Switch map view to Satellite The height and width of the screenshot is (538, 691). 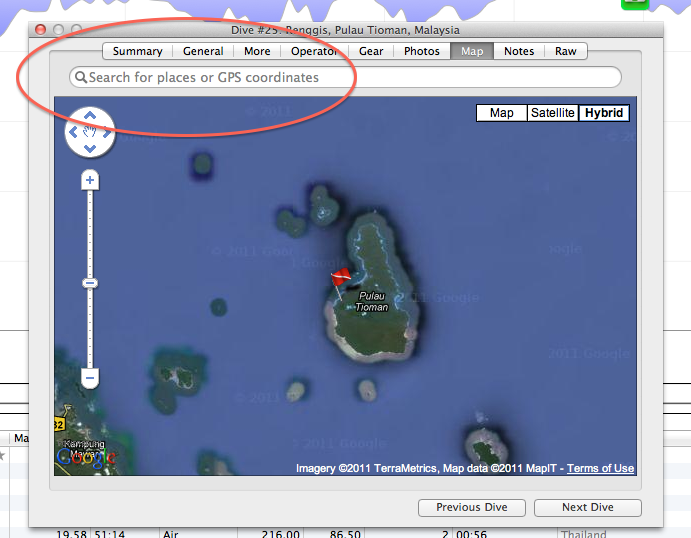(552, 113)
